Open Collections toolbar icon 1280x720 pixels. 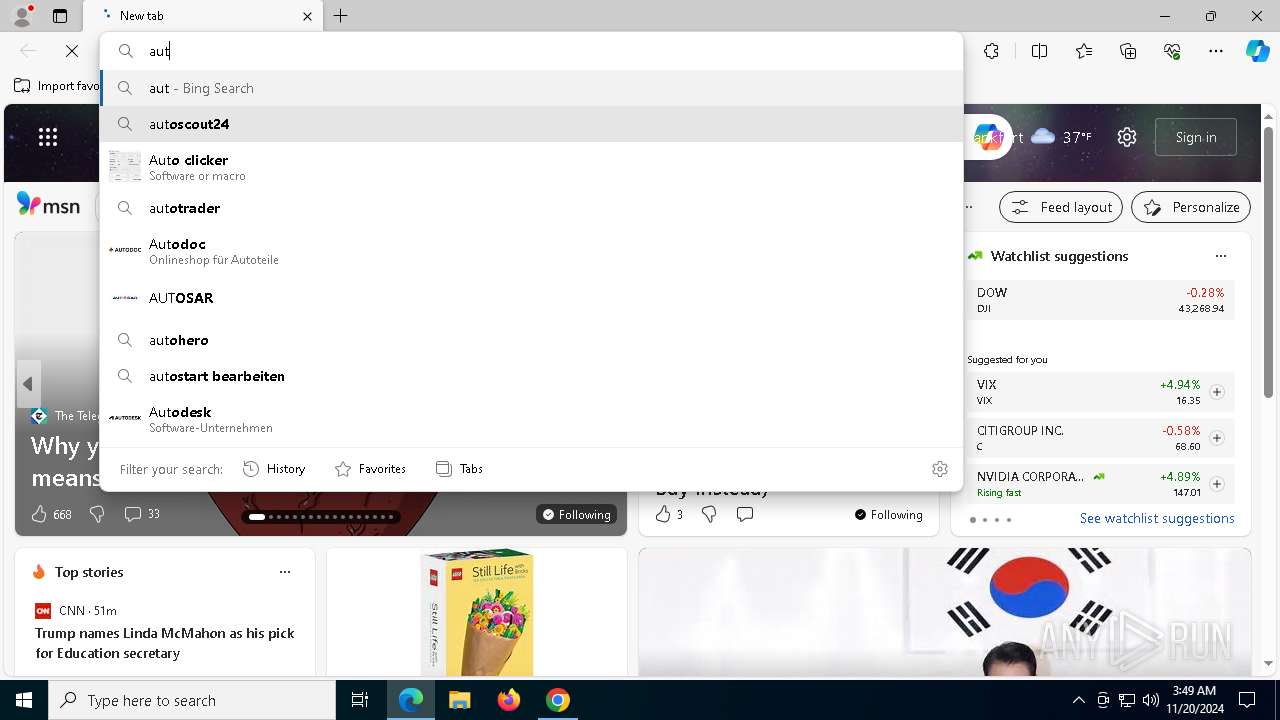1128,51
